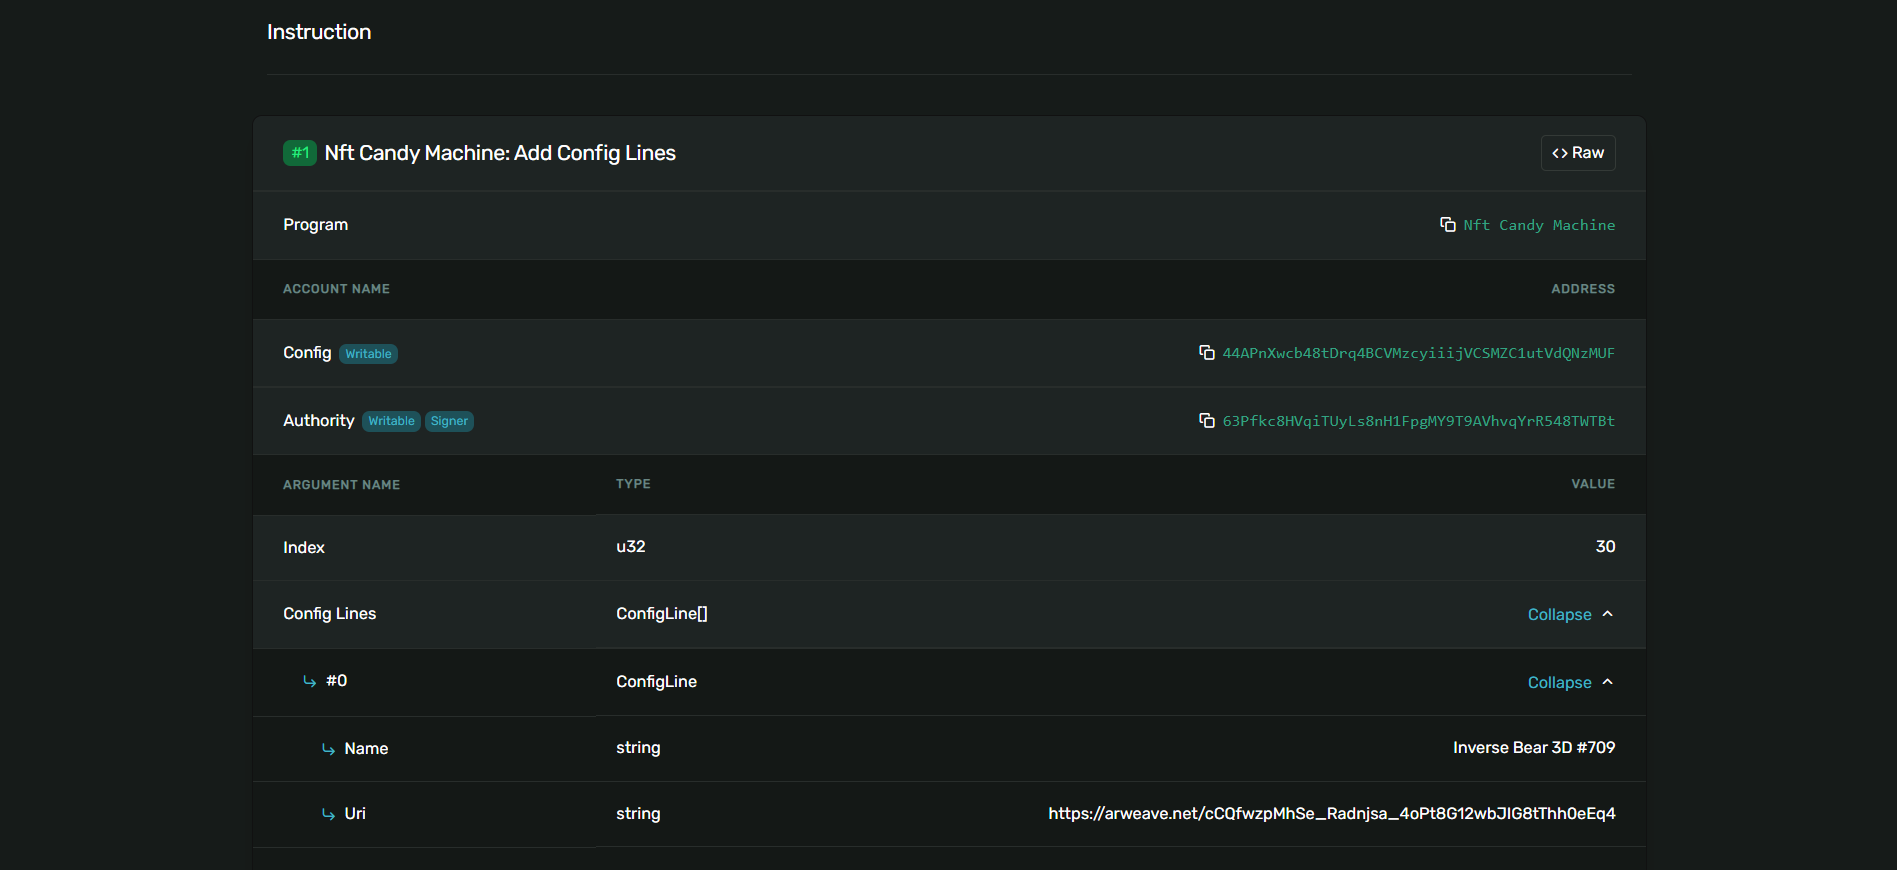The image size is (1897, 870).
Task: Click the #1 instruction number badge
Action: (300, 153)
